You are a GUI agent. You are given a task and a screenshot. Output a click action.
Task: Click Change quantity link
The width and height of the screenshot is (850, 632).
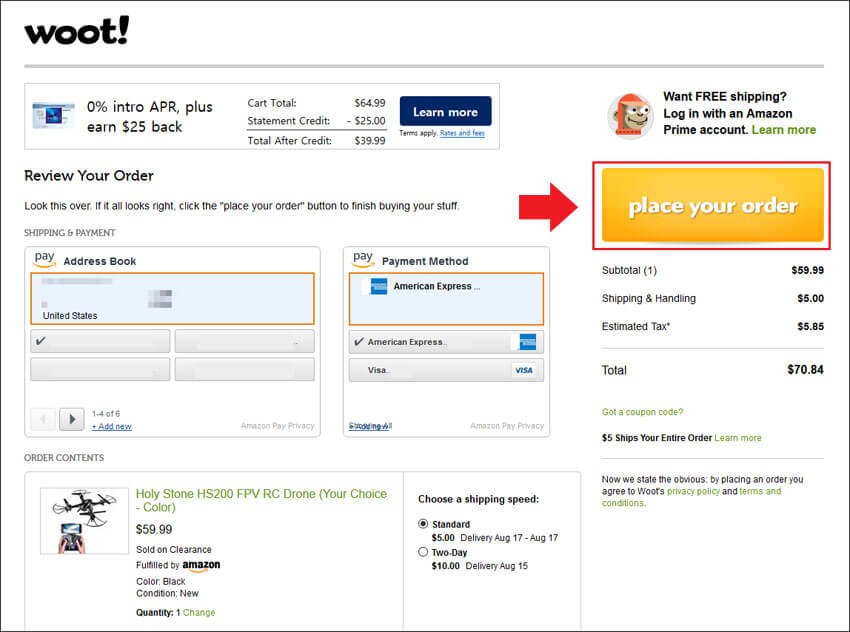tap(199, 612)
